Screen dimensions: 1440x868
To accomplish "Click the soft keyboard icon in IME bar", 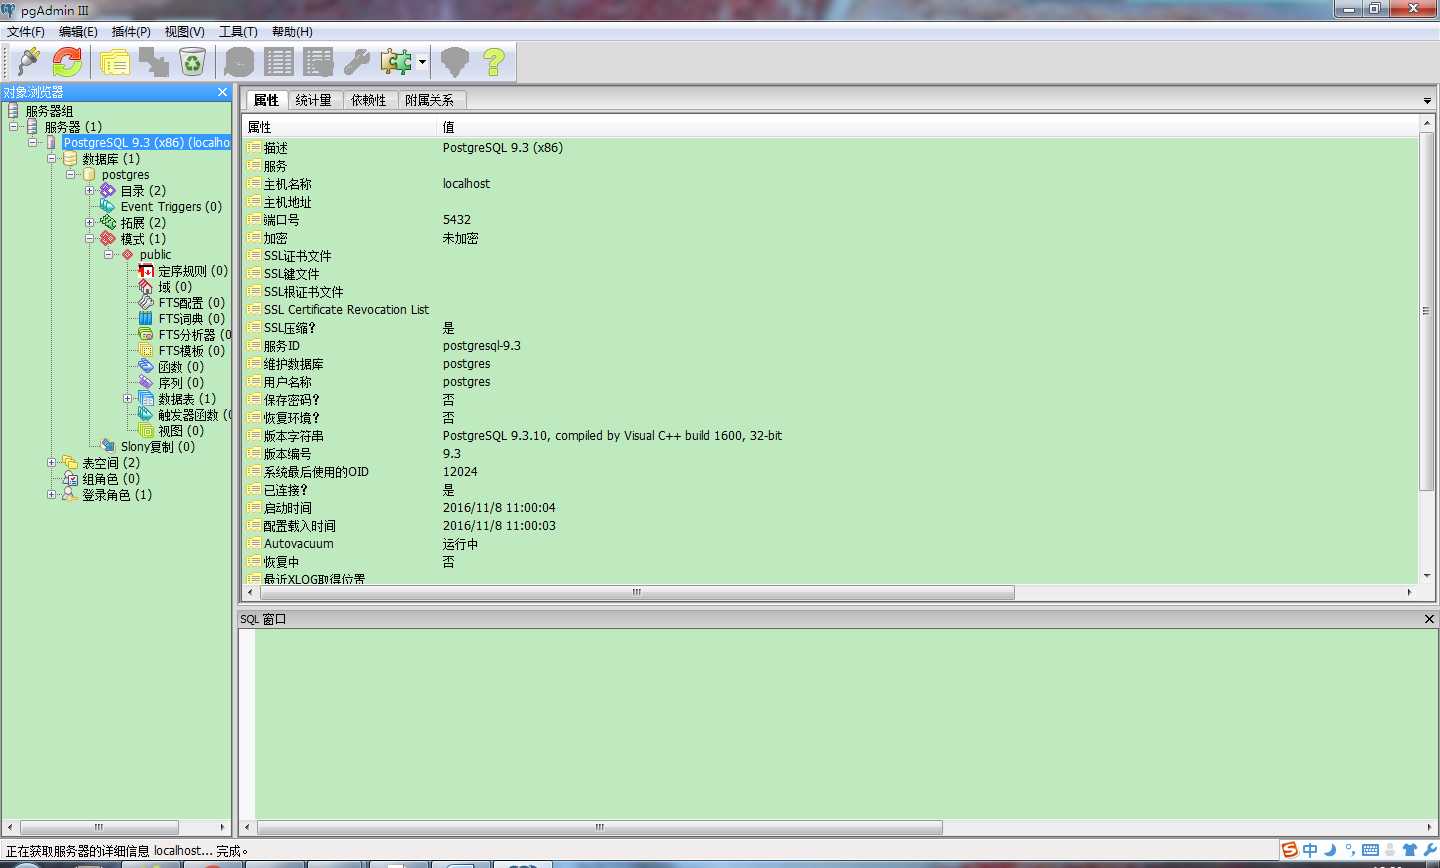I will pyautogui.click(x=1370, y=850).
